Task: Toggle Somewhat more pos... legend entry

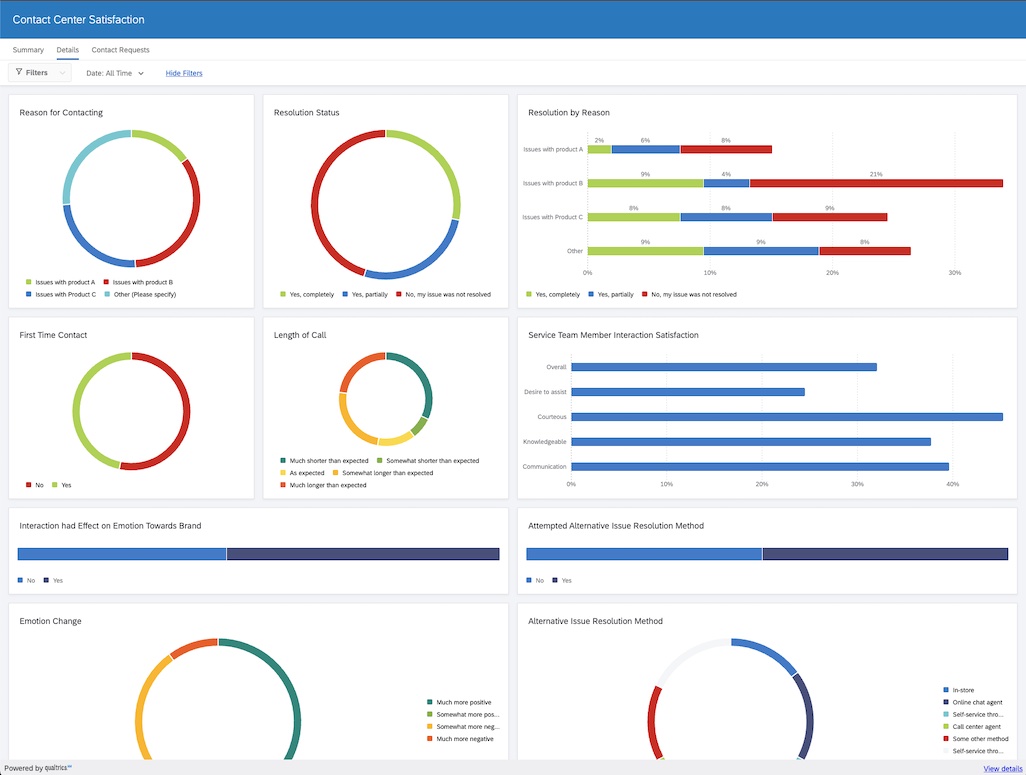Action: click(463, 715)
